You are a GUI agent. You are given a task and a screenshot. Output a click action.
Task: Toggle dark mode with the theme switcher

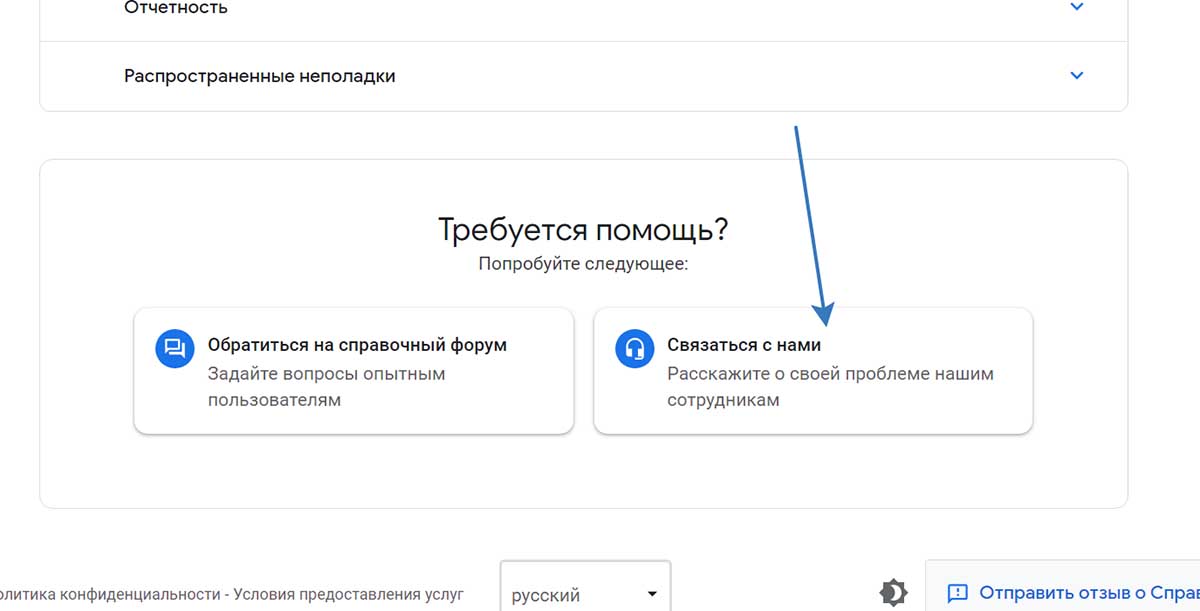[x=893, y=592]
